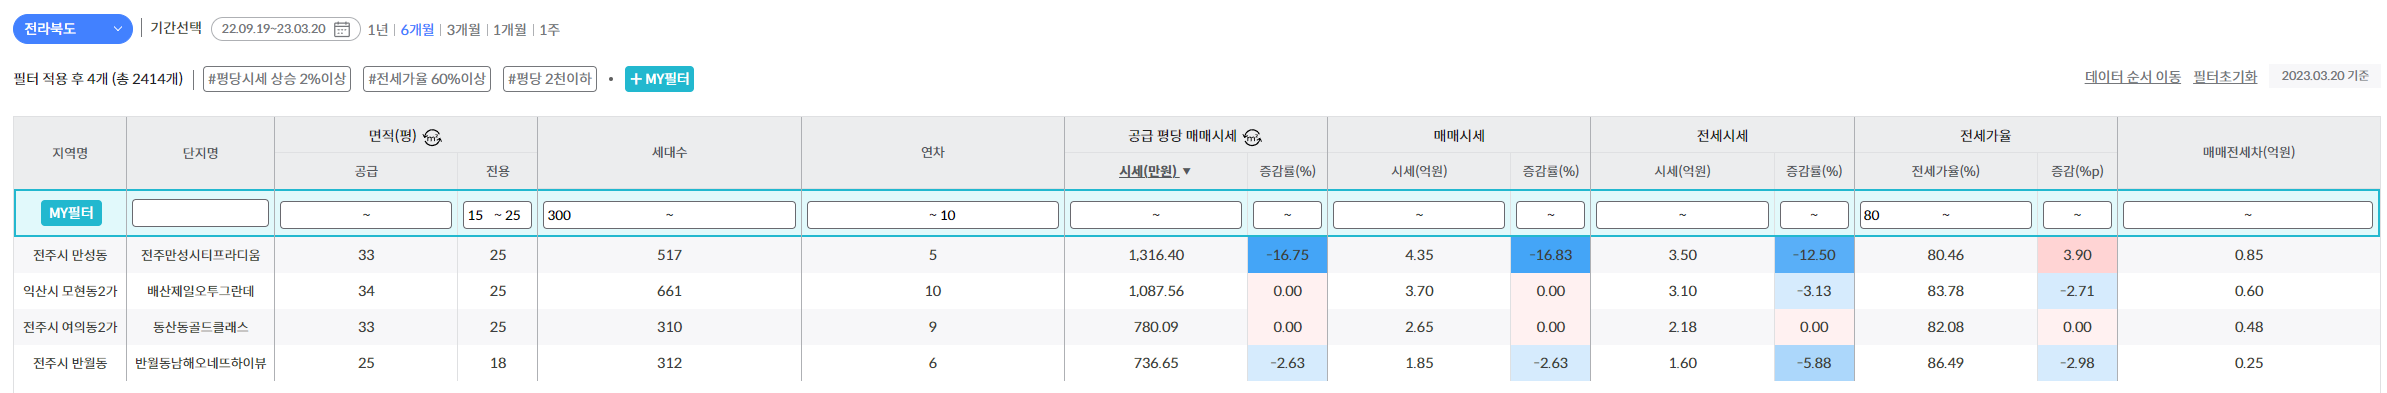Click the 780.09 price cell
The height and width of the screenshot is (393, 2387).
coord(1156,327)
